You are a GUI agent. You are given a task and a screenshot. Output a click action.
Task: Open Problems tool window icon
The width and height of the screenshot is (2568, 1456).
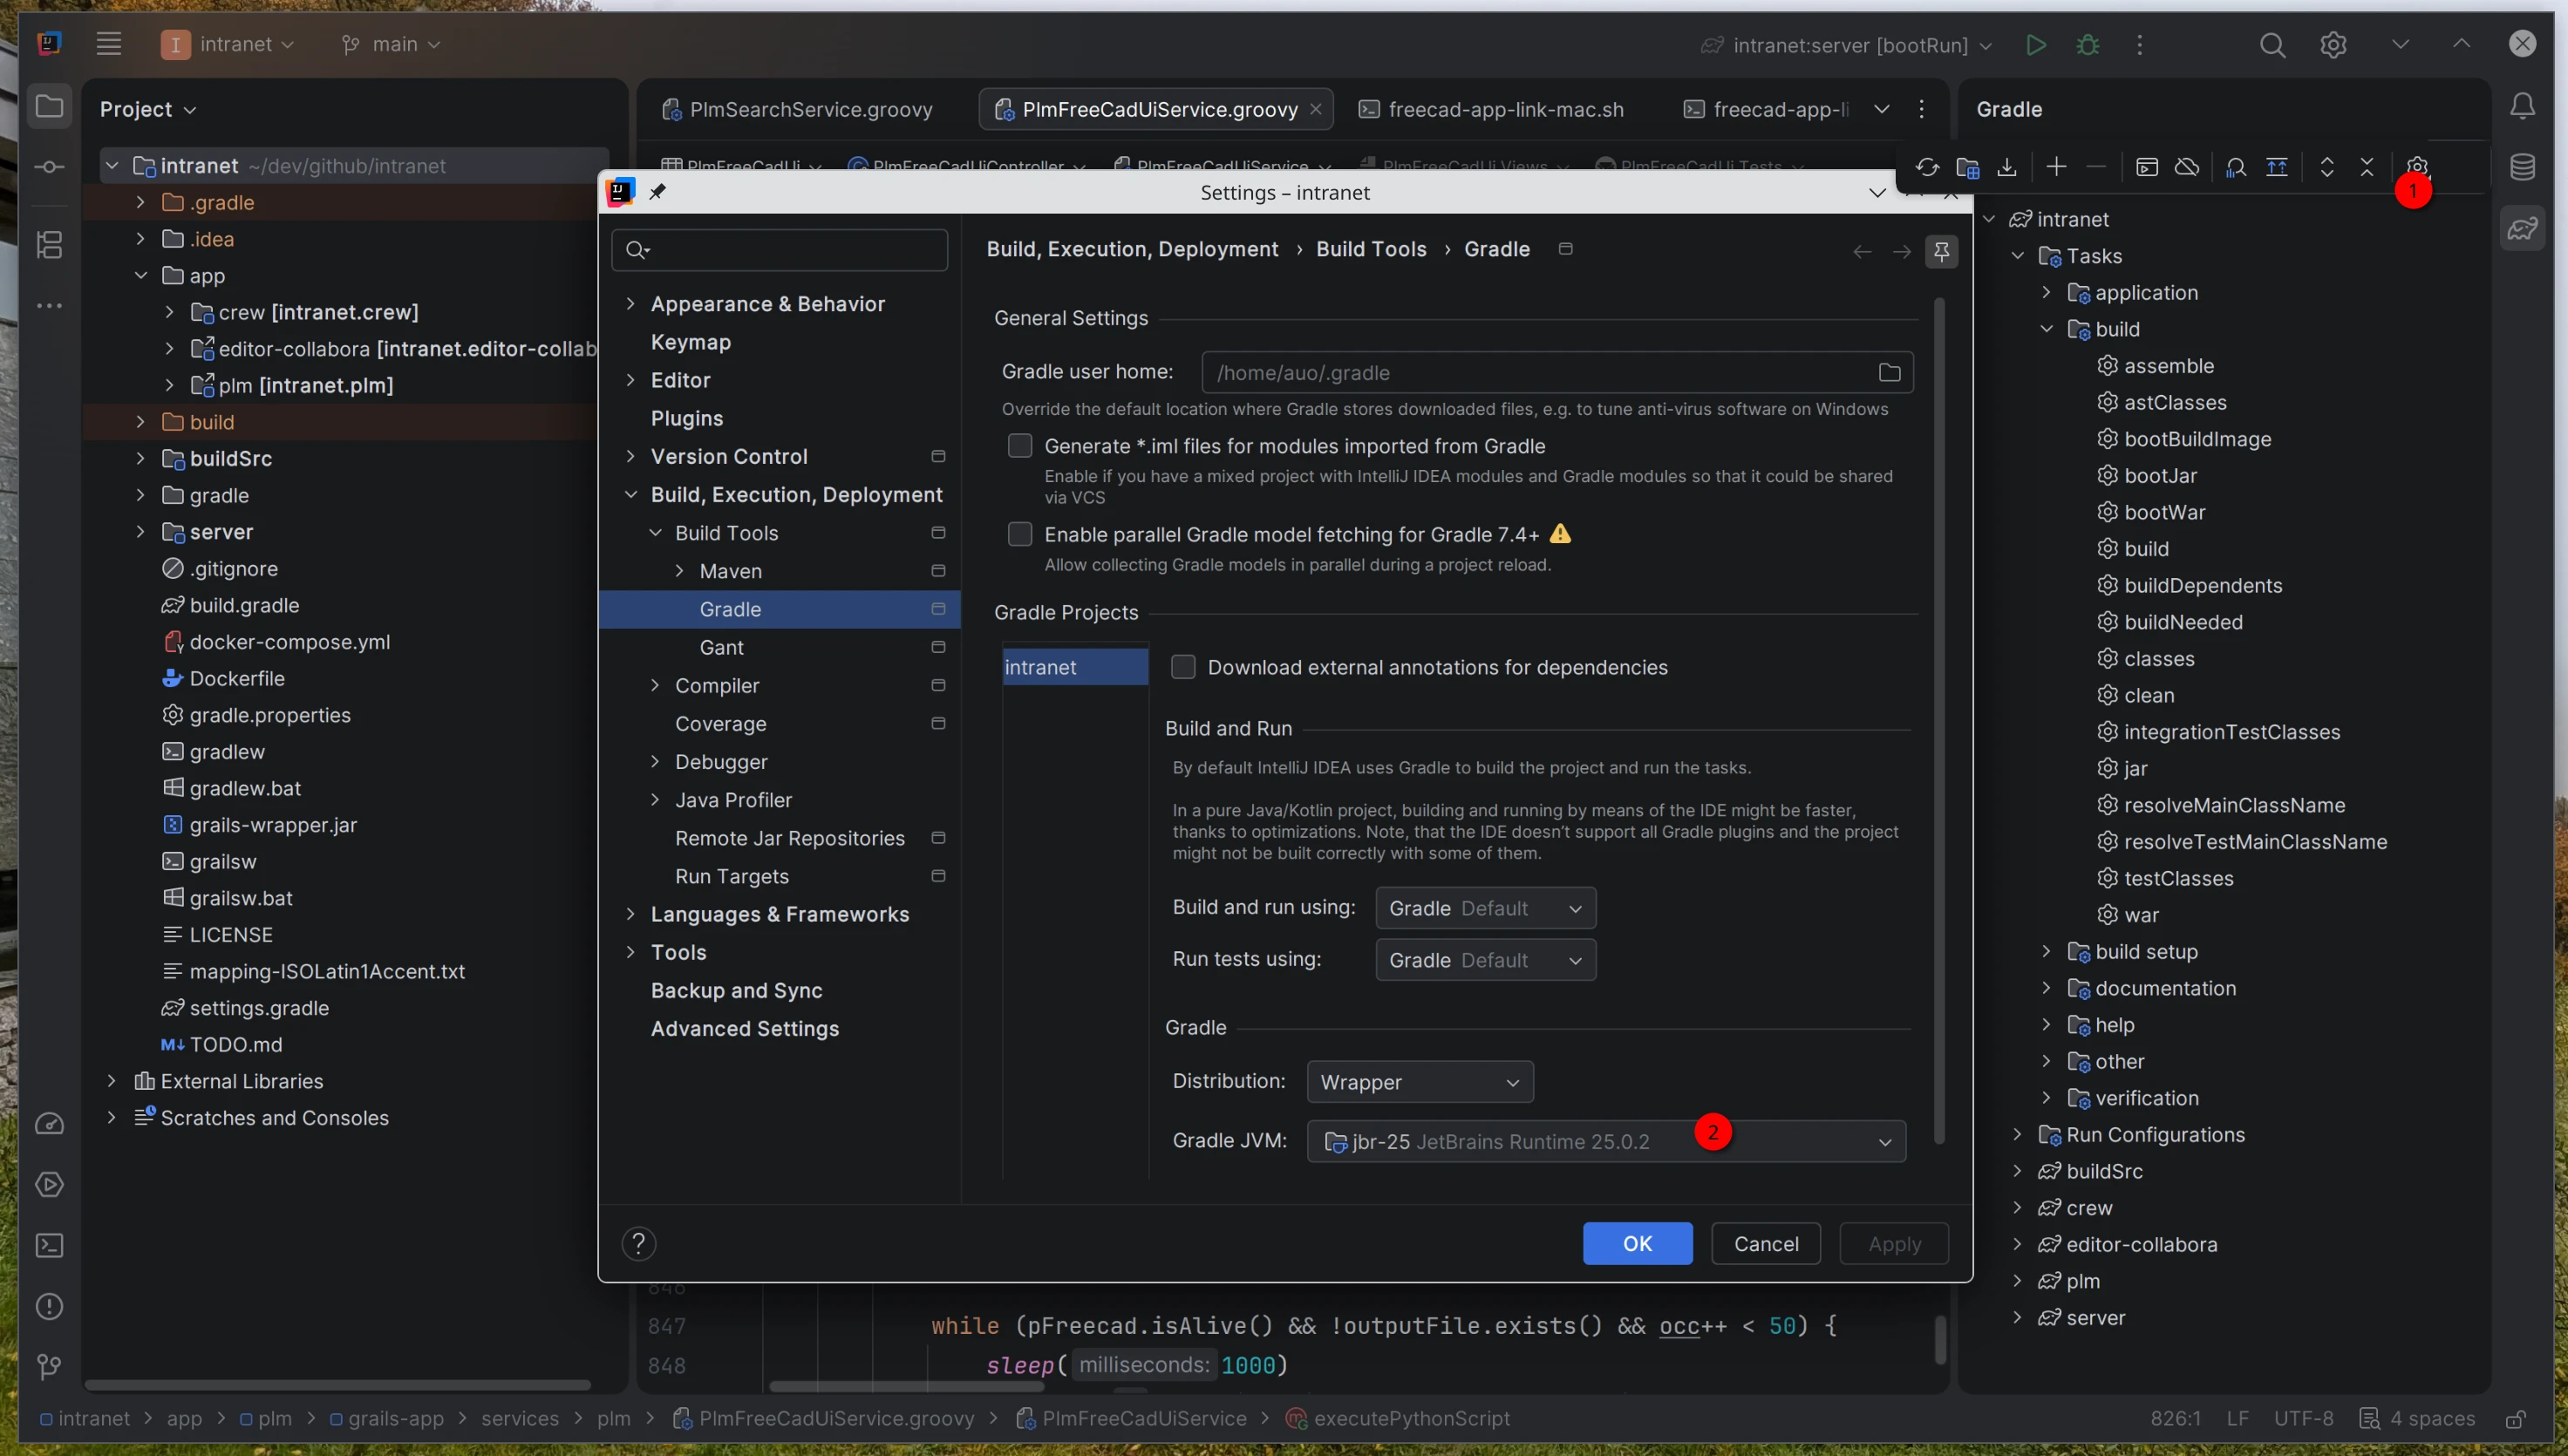49,1306
